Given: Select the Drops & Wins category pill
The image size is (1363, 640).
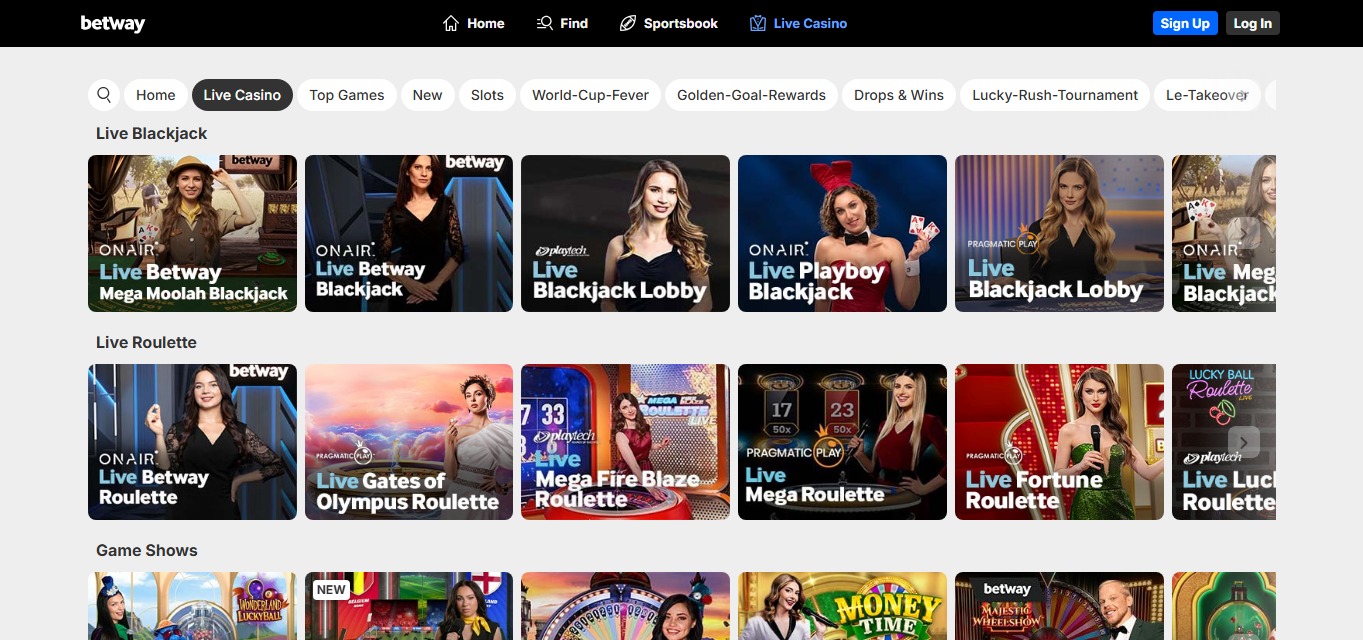Looking at the screenshot, I should pyautogui.click(x=899, y=95).
